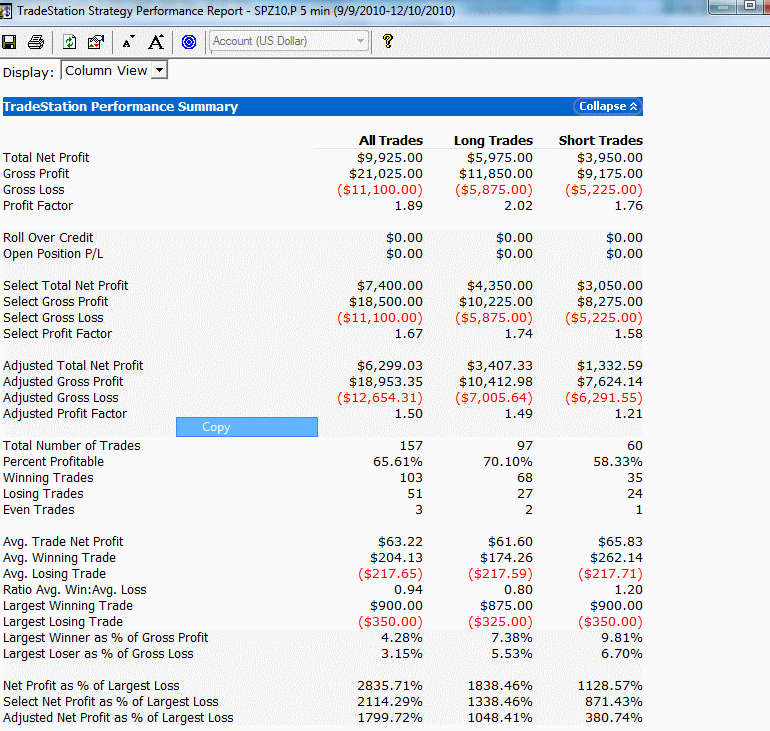770x731 pixels.
Task: Click the Adjusted Gross Loss label
Action: tap(60, 398)
